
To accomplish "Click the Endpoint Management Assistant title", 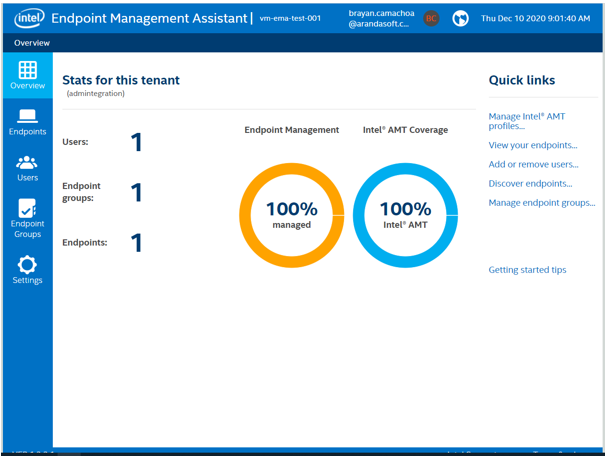I will click(x=149, y=18).
